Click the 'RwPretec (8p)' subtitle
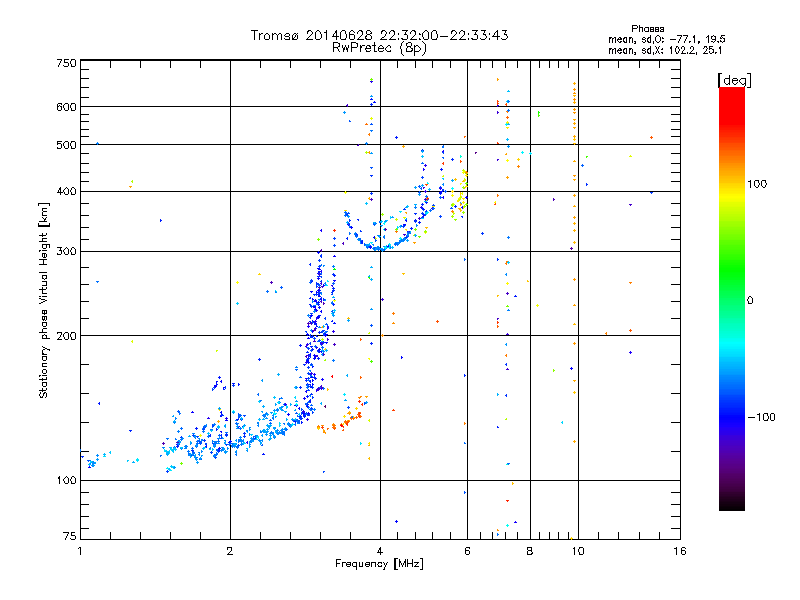 [x=379, y=48]
